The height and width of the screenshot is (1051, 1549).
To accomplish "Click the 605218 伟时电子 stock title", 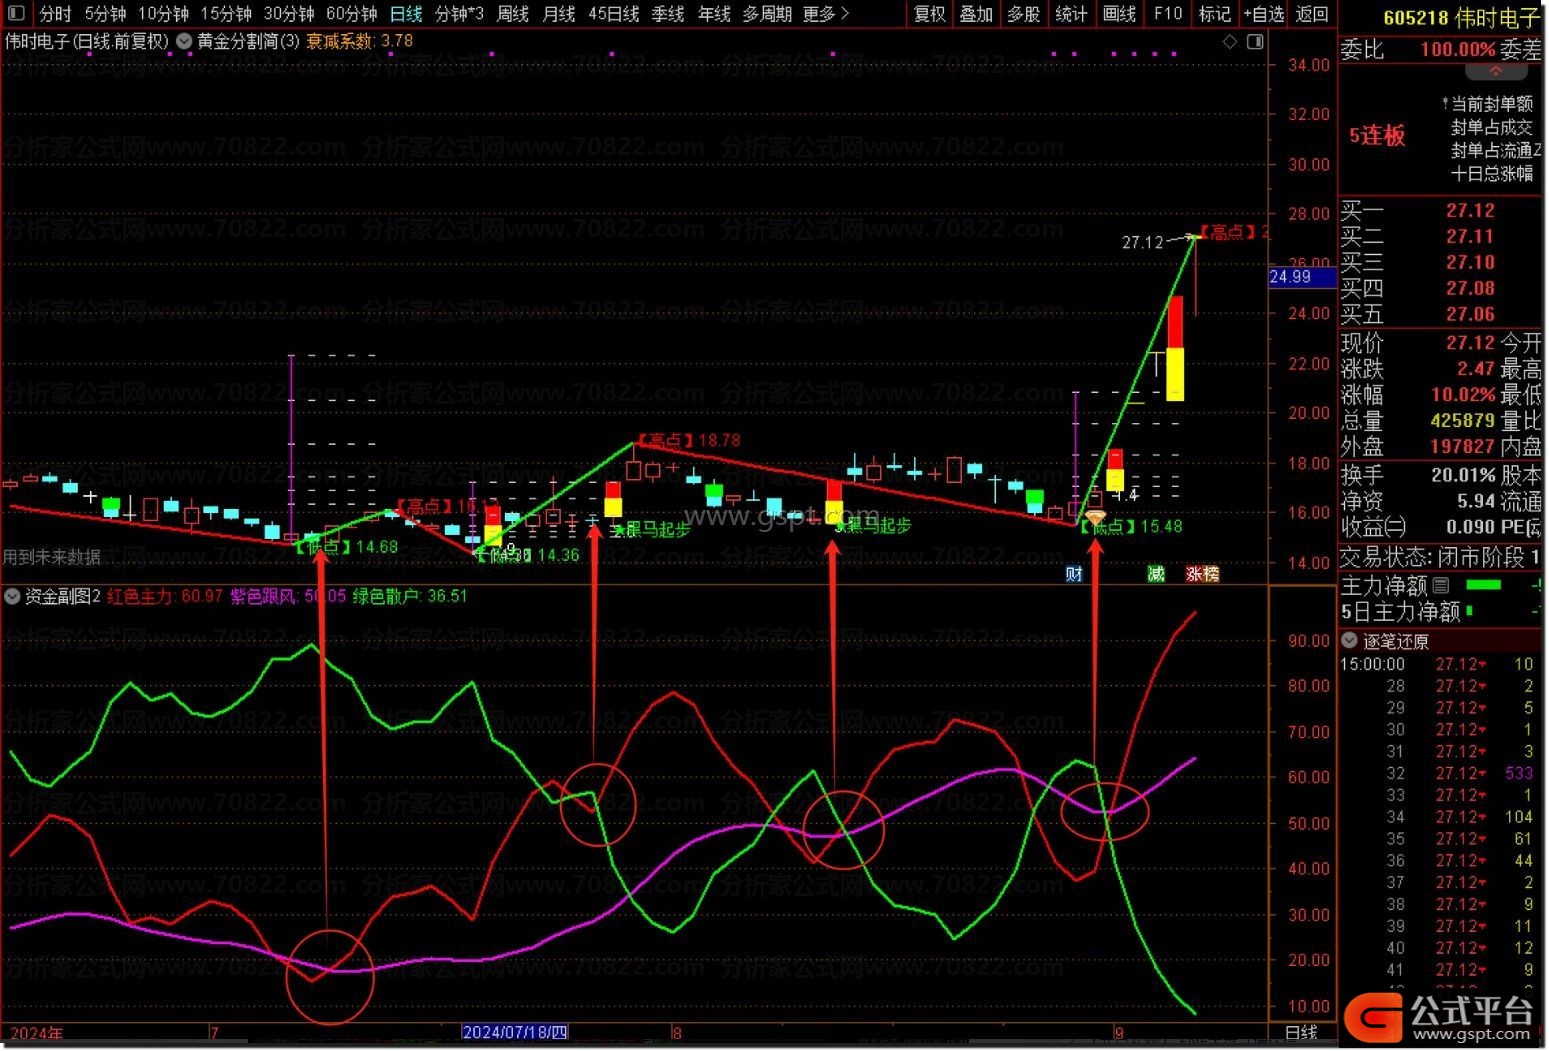I will (1463, 17).
